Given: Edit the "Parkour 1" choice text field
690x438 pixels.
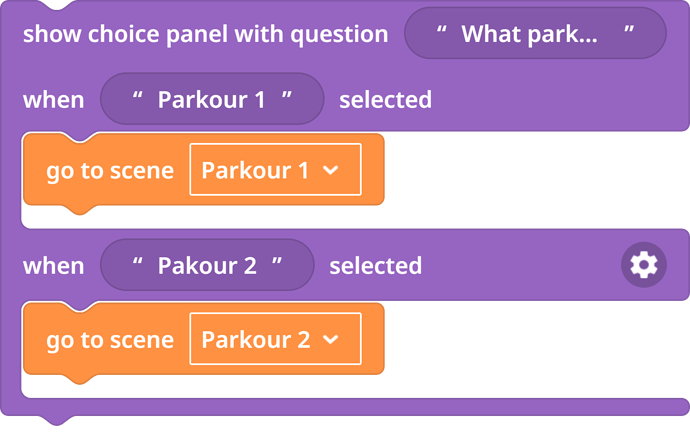Looking at the screenshot, I should (x=212, y=99).
